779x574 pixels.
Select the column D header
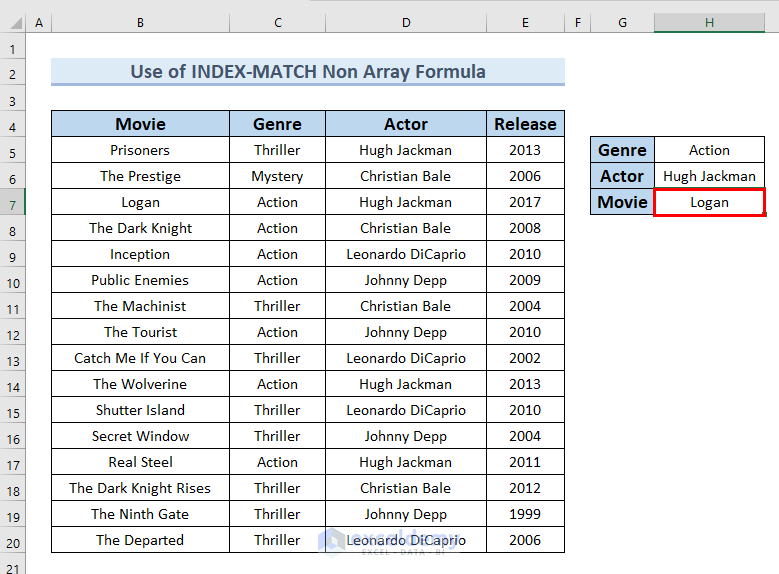tap(405, 22)
